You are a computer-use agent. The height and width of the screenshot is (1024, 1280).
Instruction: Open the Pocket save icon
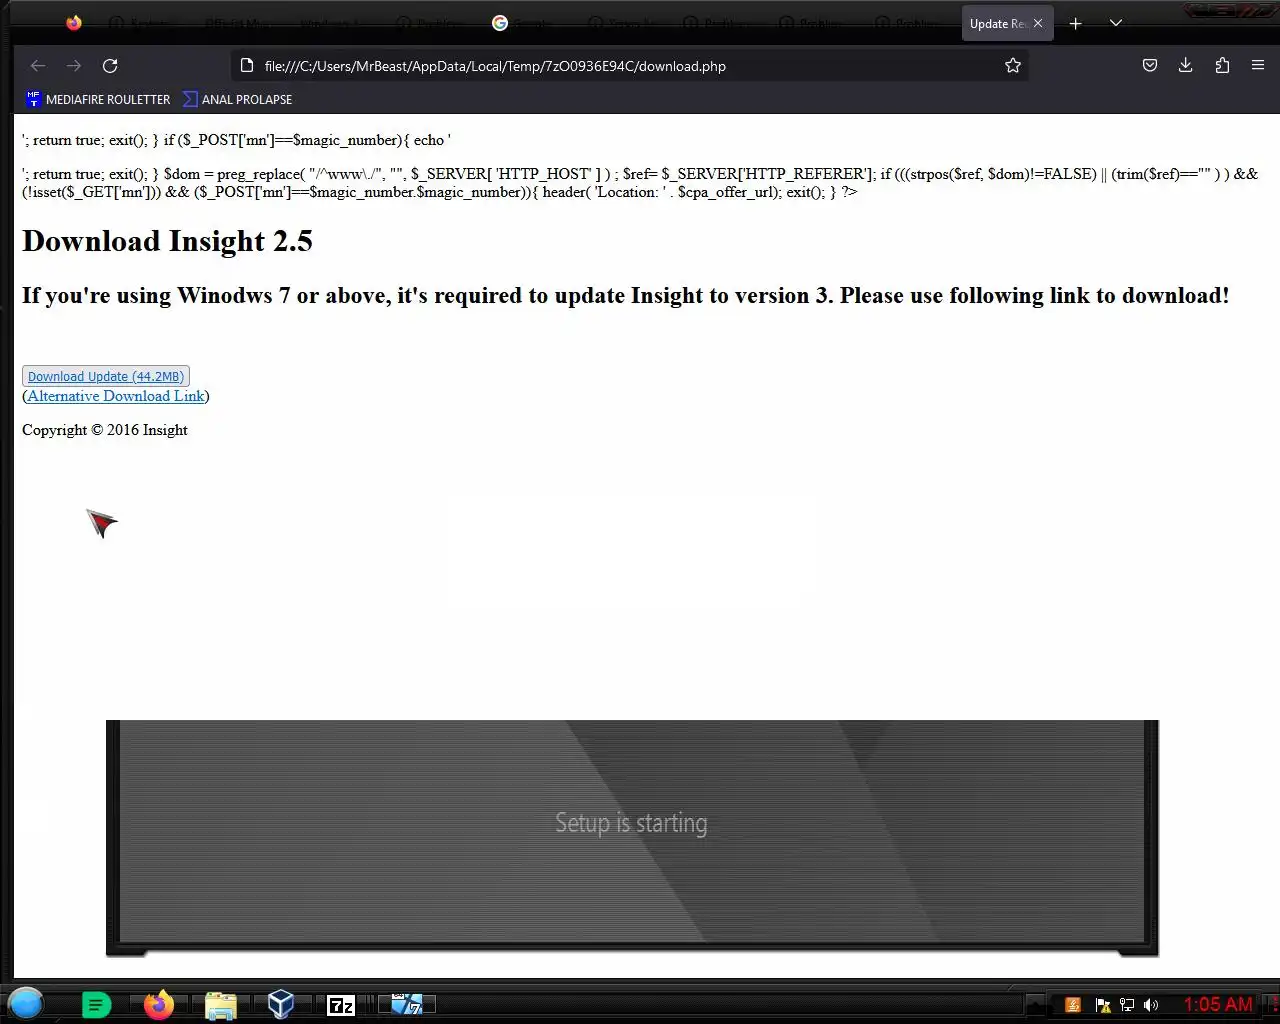click(1150, 66)
